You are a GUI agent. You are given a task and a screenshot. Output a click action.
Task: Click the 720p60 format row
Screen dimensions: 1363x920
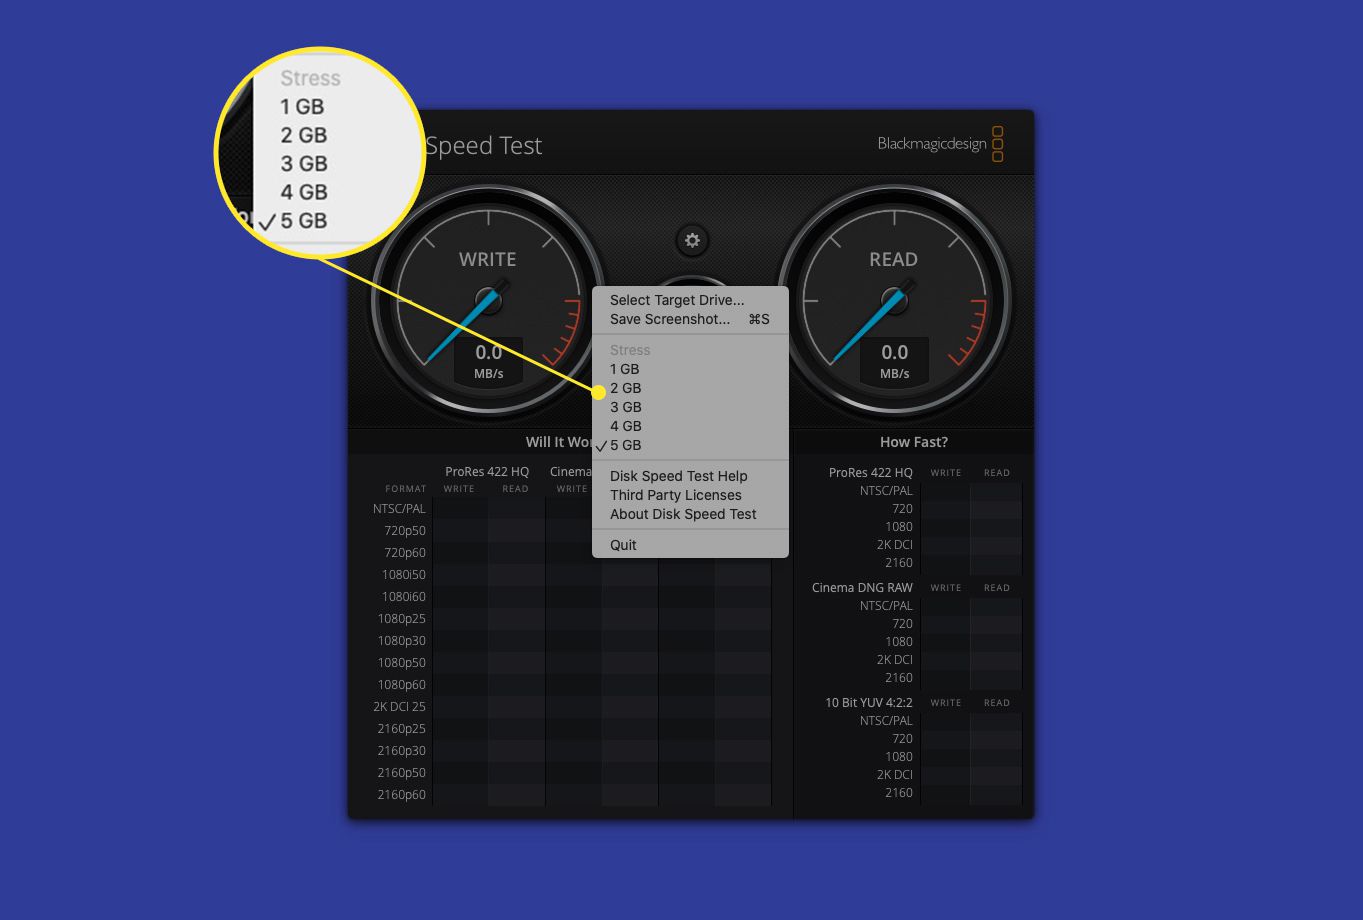click(405, 552)
